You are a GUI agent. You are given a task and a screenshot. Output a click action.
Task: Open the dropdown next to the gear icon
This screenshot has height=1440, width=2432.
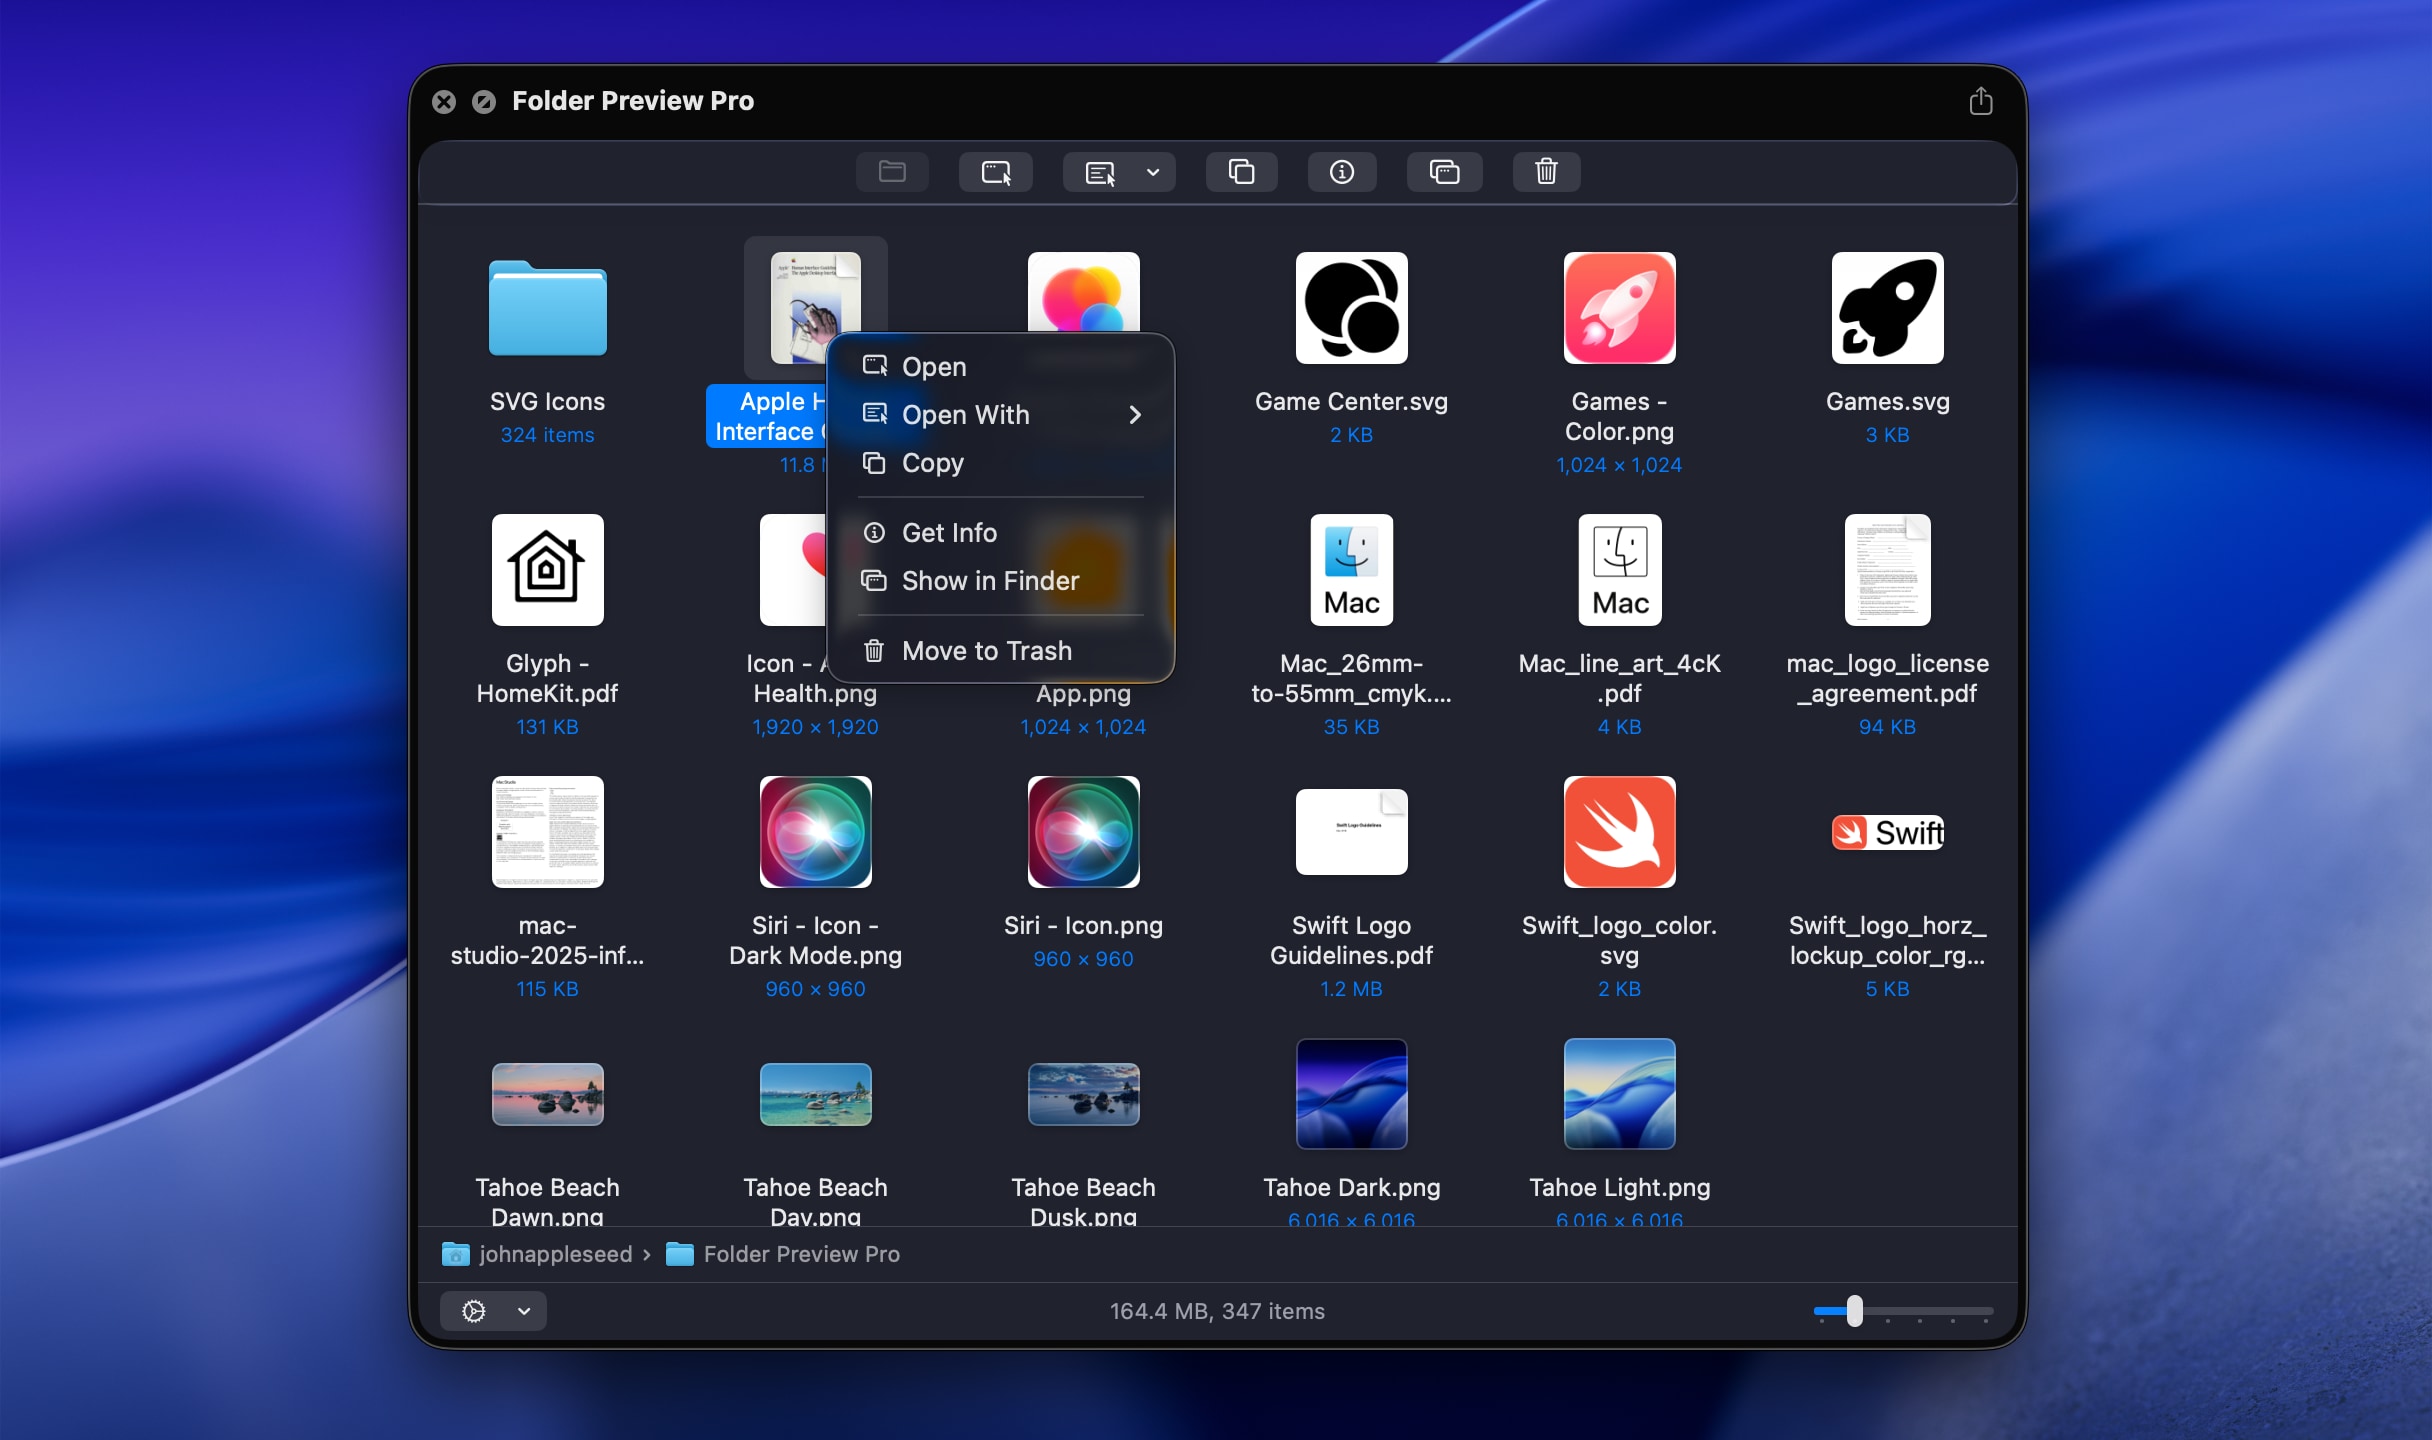(521, 1311)
